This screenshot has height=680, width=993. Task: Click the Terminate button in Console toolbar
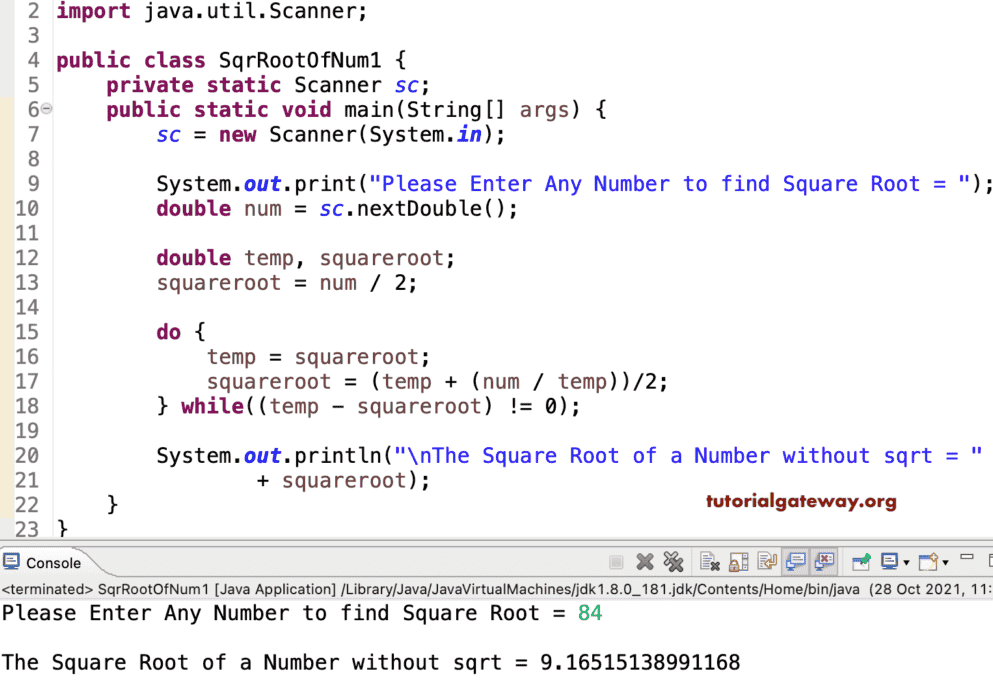coord(615,561)
